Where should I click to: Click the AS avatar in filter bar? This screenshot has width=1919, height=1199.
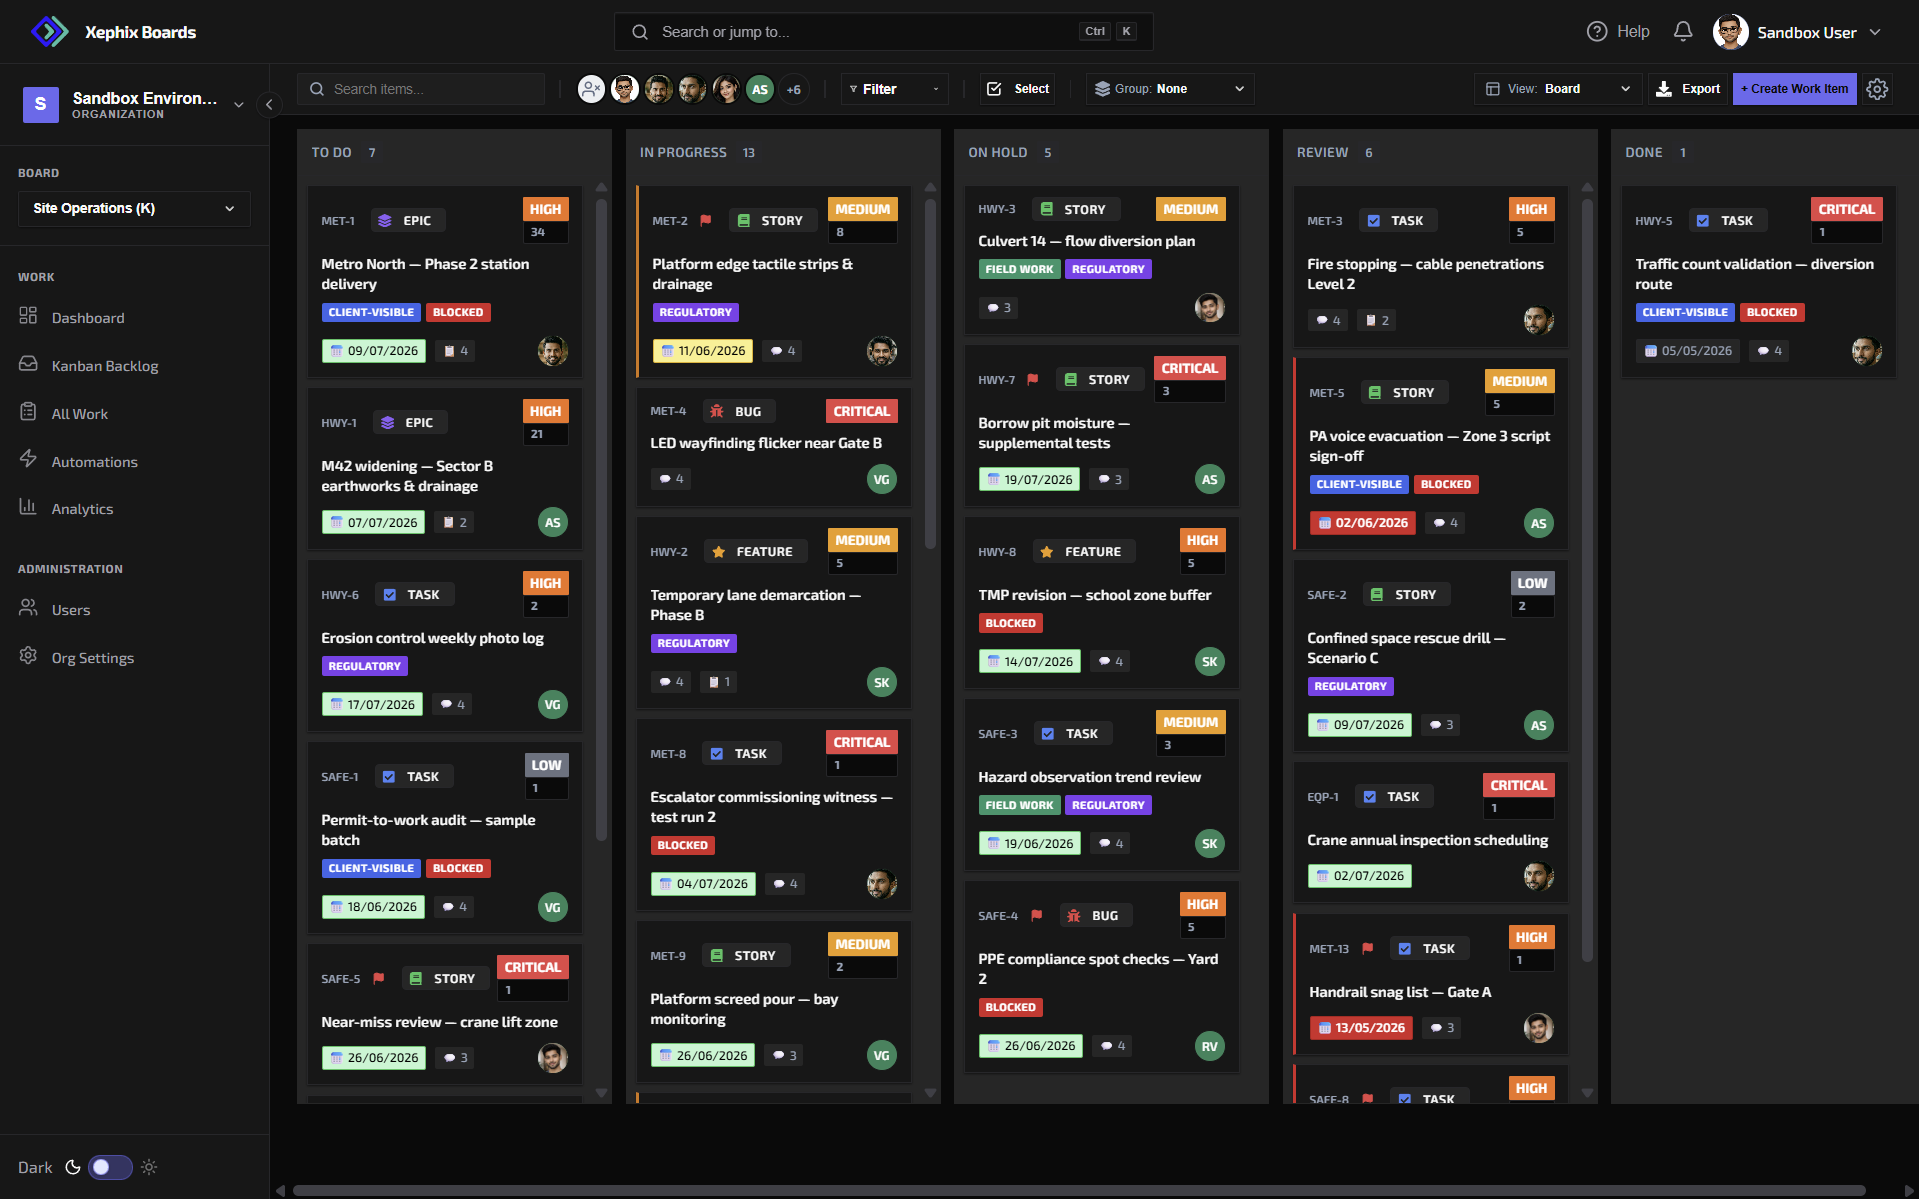tap(760, 89)
